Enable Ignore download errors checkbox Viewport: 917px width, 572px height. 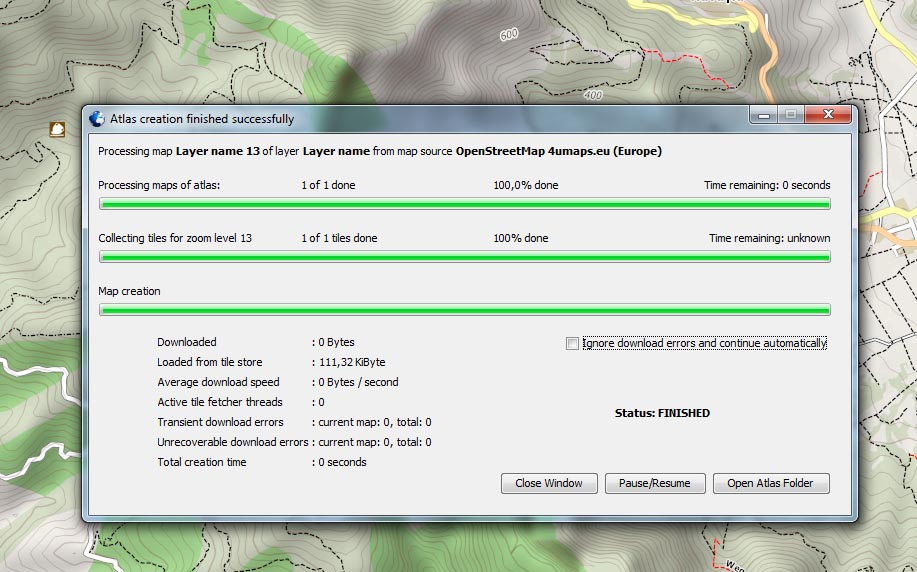572,344
